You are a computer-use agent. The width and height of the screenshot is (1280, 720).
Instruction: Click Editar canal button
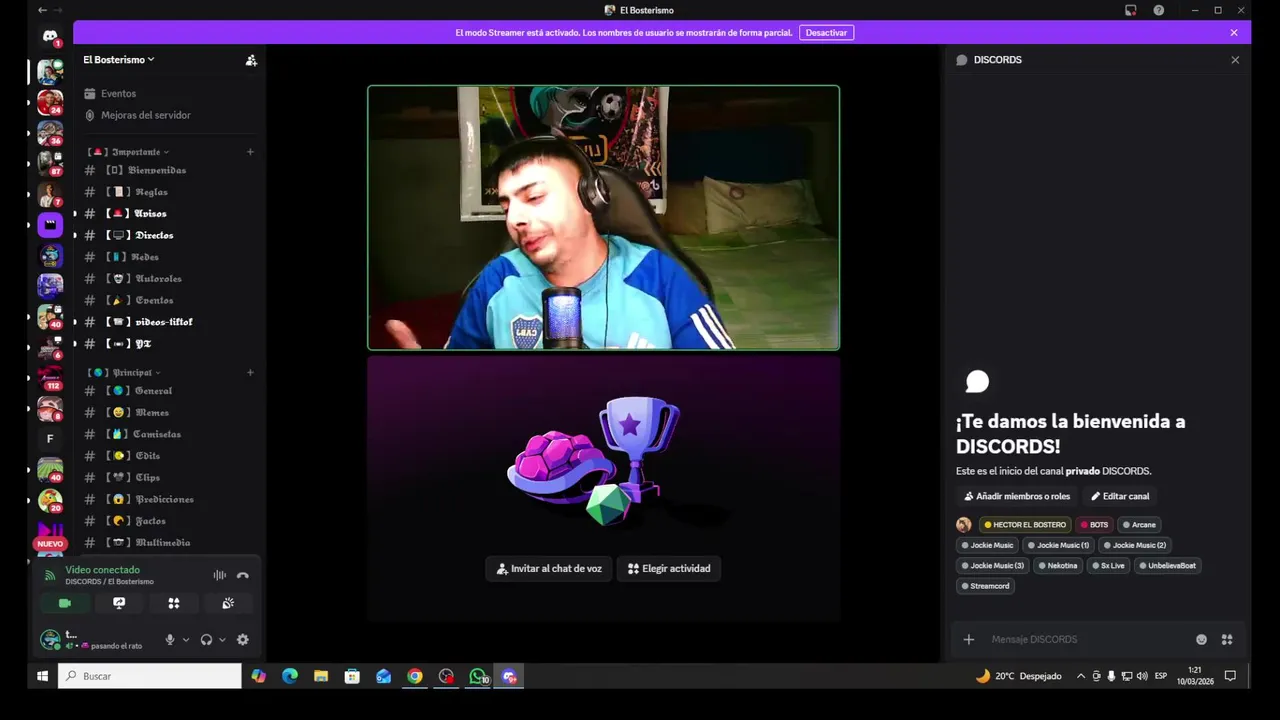(x=1120, y=496)
